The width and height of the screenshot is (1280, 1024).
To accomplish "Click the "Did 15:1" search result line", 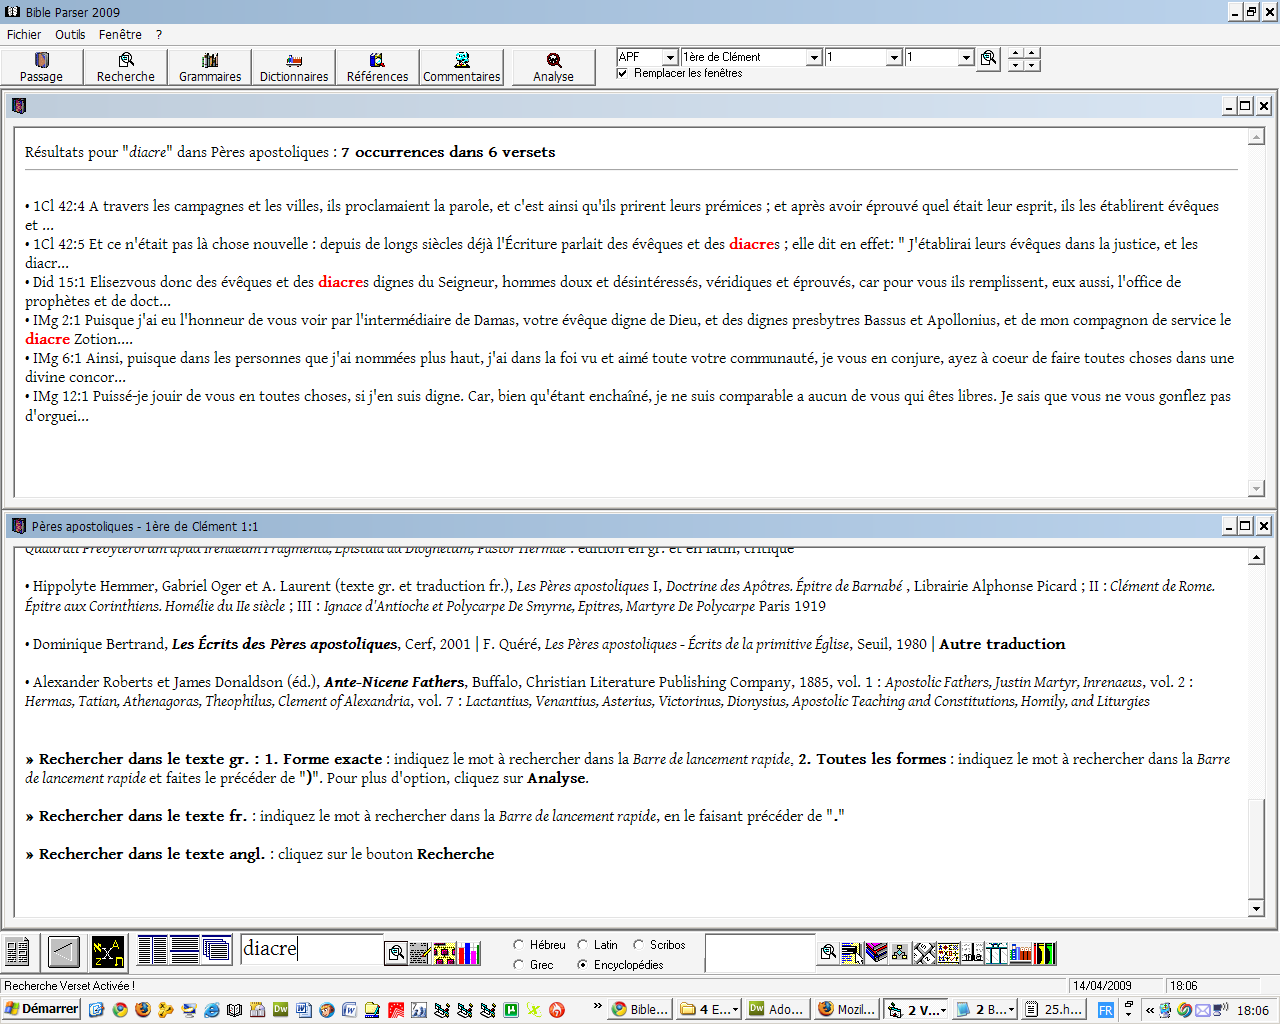I will tap(603, 291).
